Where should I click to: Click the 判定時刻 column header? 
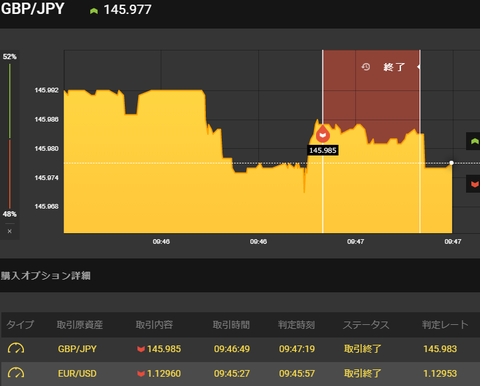[296, 325]
